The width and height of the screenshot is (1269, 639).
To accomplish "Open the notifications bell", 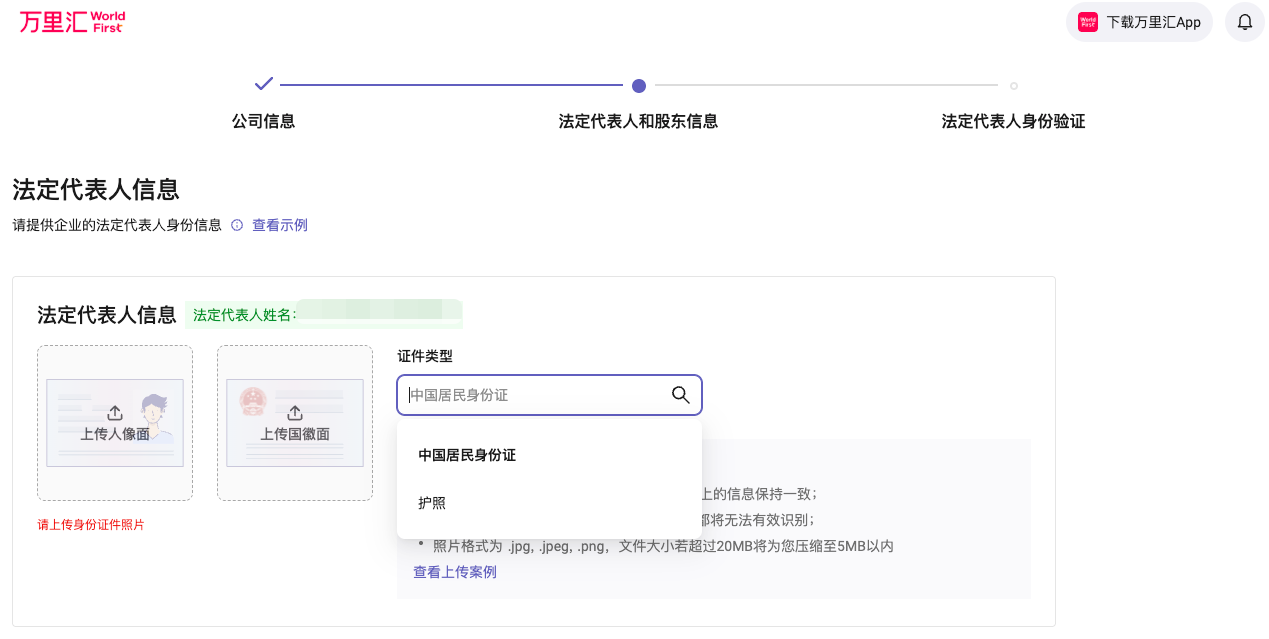I will coord(1244,22).
